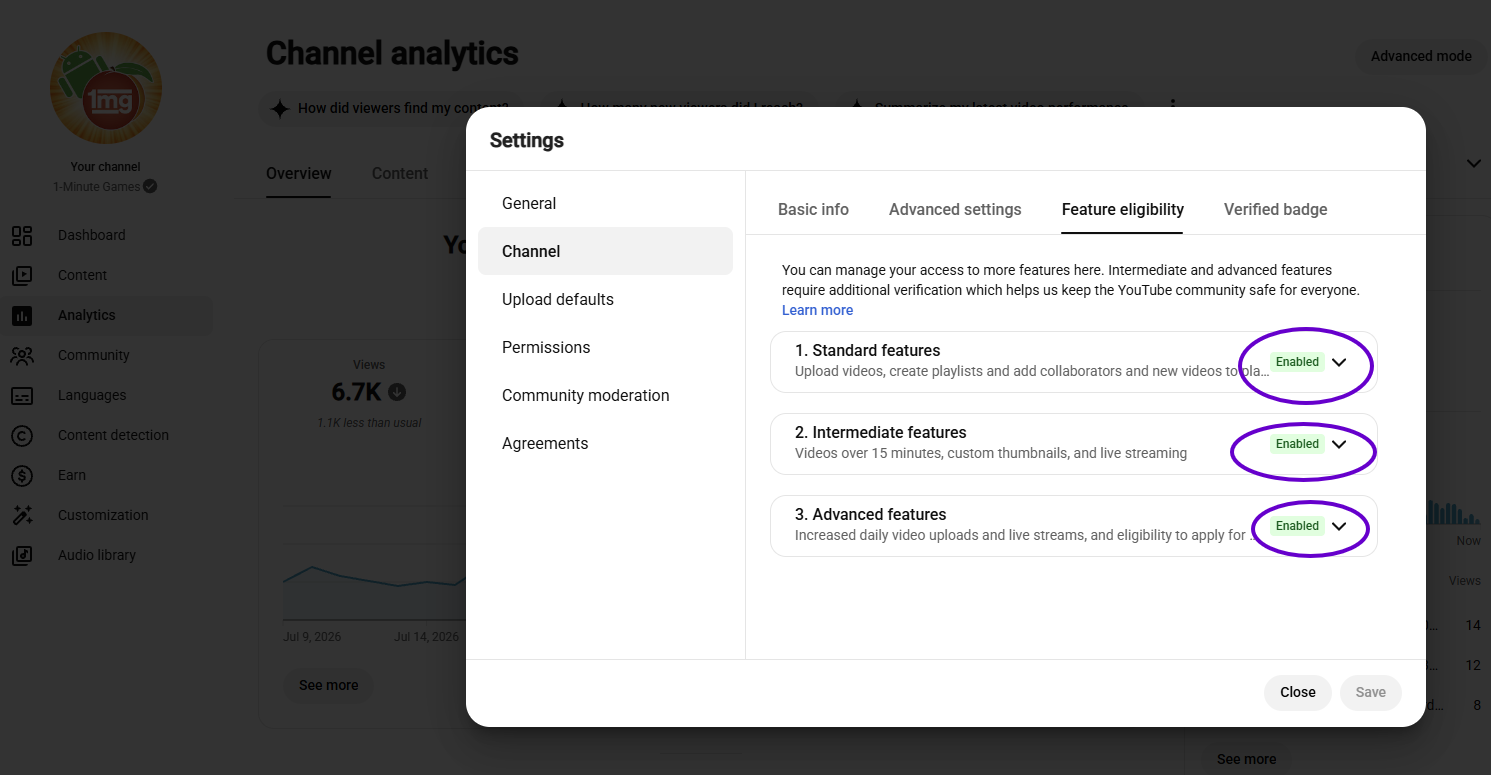
Task: Follow the Learn more link
Action: (817, 310)
